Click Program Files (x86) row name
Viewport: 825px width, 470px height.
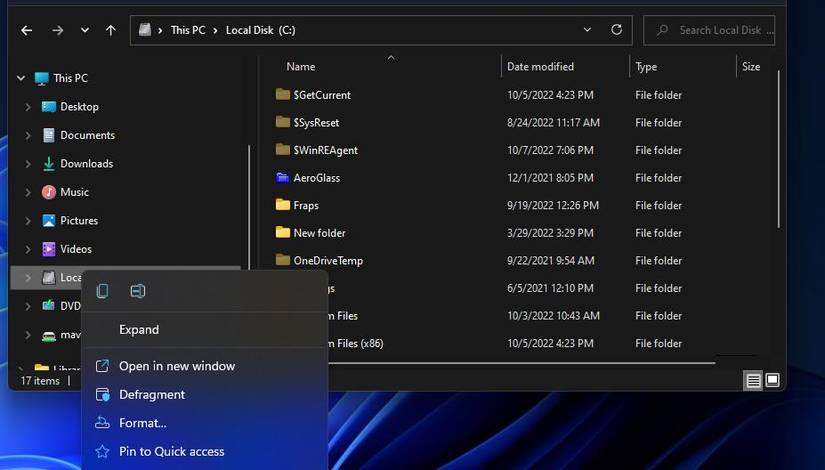click(355, 343)
